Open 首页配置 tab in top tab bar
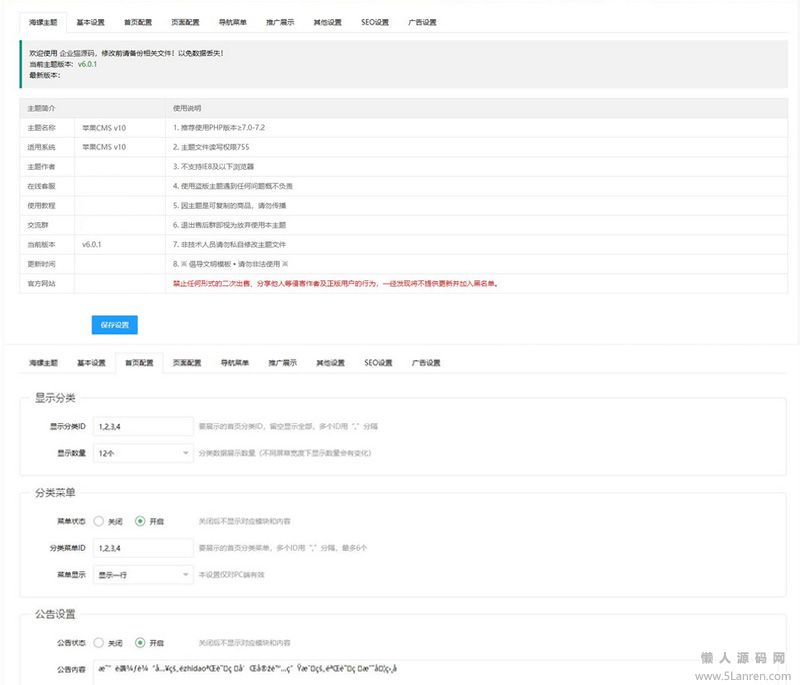Screen dimensions: 800x685 [138, 21]
